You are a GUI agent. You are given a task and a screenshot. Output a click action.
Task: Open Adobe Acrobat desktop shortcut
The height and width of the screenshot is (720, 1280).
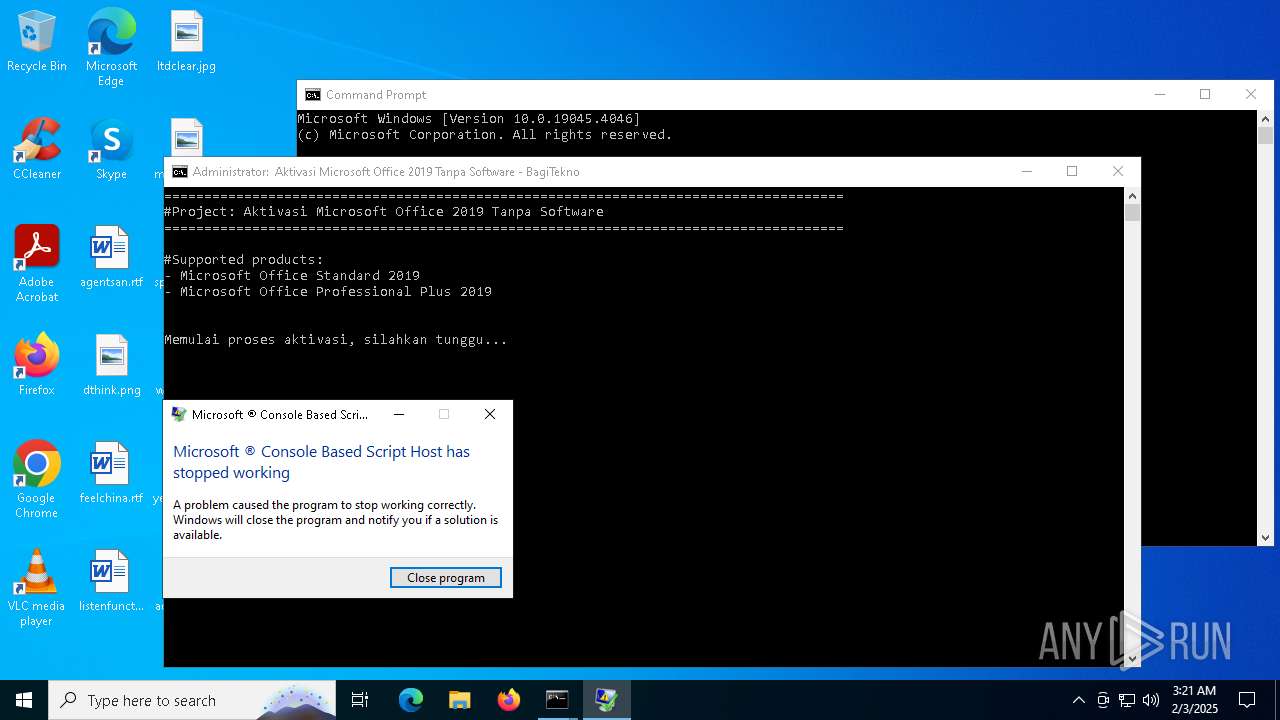click(37, 264)
